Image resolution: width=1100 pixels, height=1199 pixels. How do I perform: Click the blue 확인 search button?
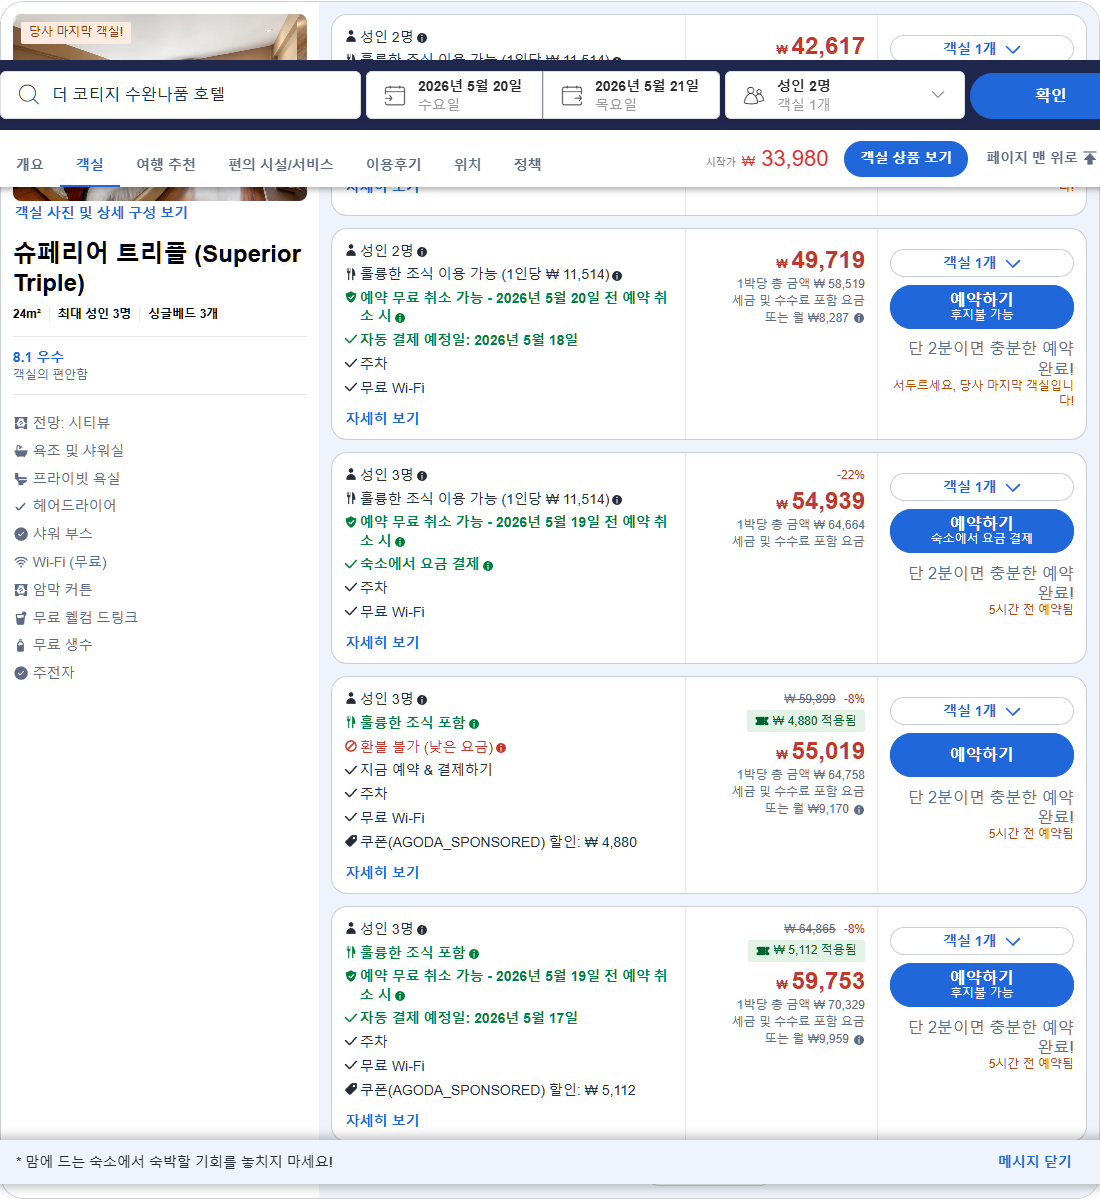(1035, 95)
